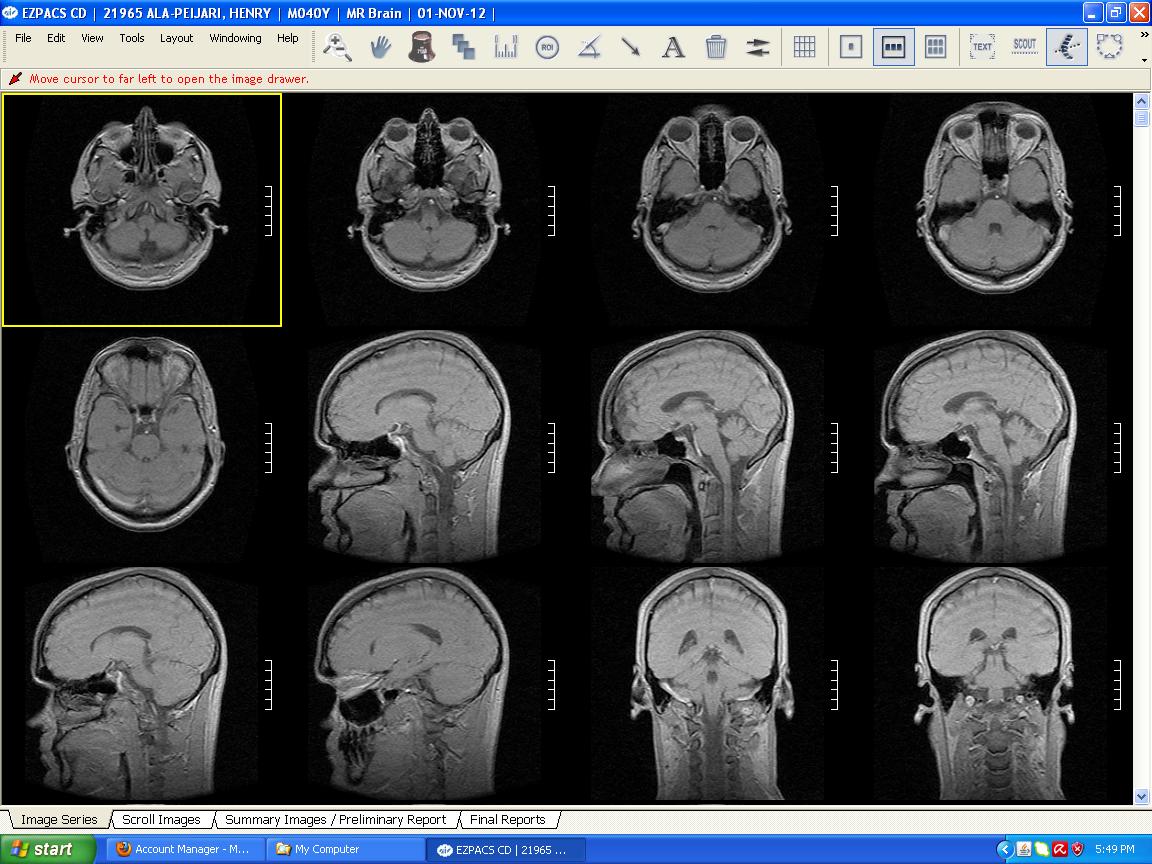Toggle the TEXT overlay button
Viewport: 1152px width, 864px height.
click(x=982, y=47)
